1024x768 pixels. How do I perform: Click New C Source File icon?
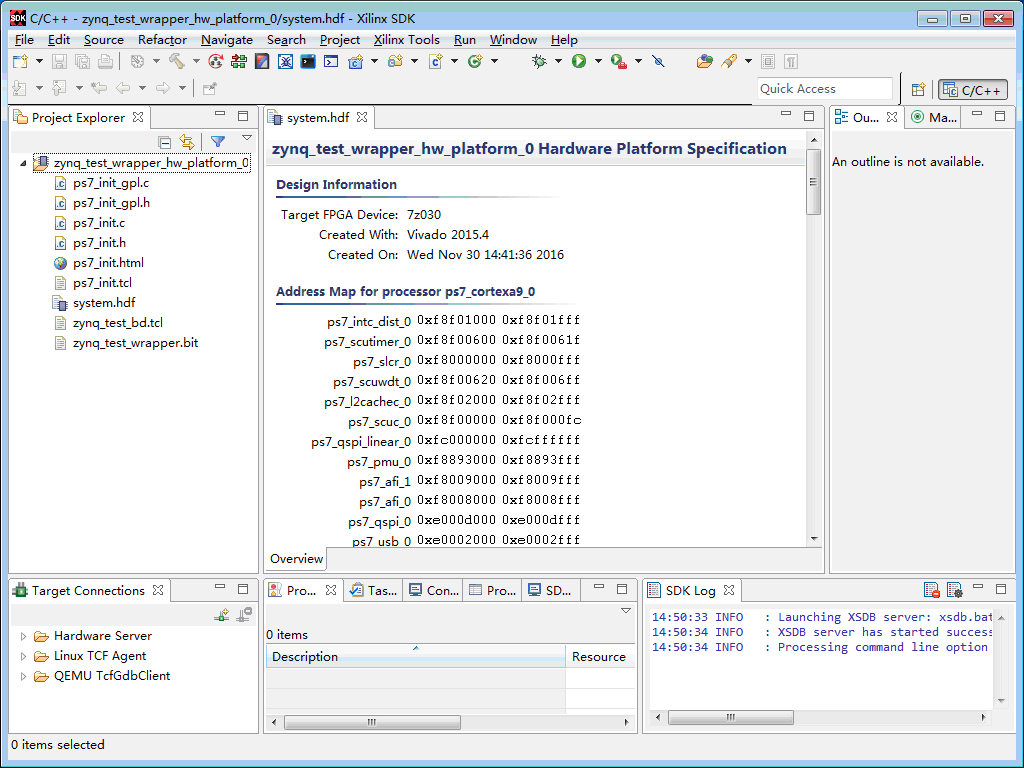point(436,61)
